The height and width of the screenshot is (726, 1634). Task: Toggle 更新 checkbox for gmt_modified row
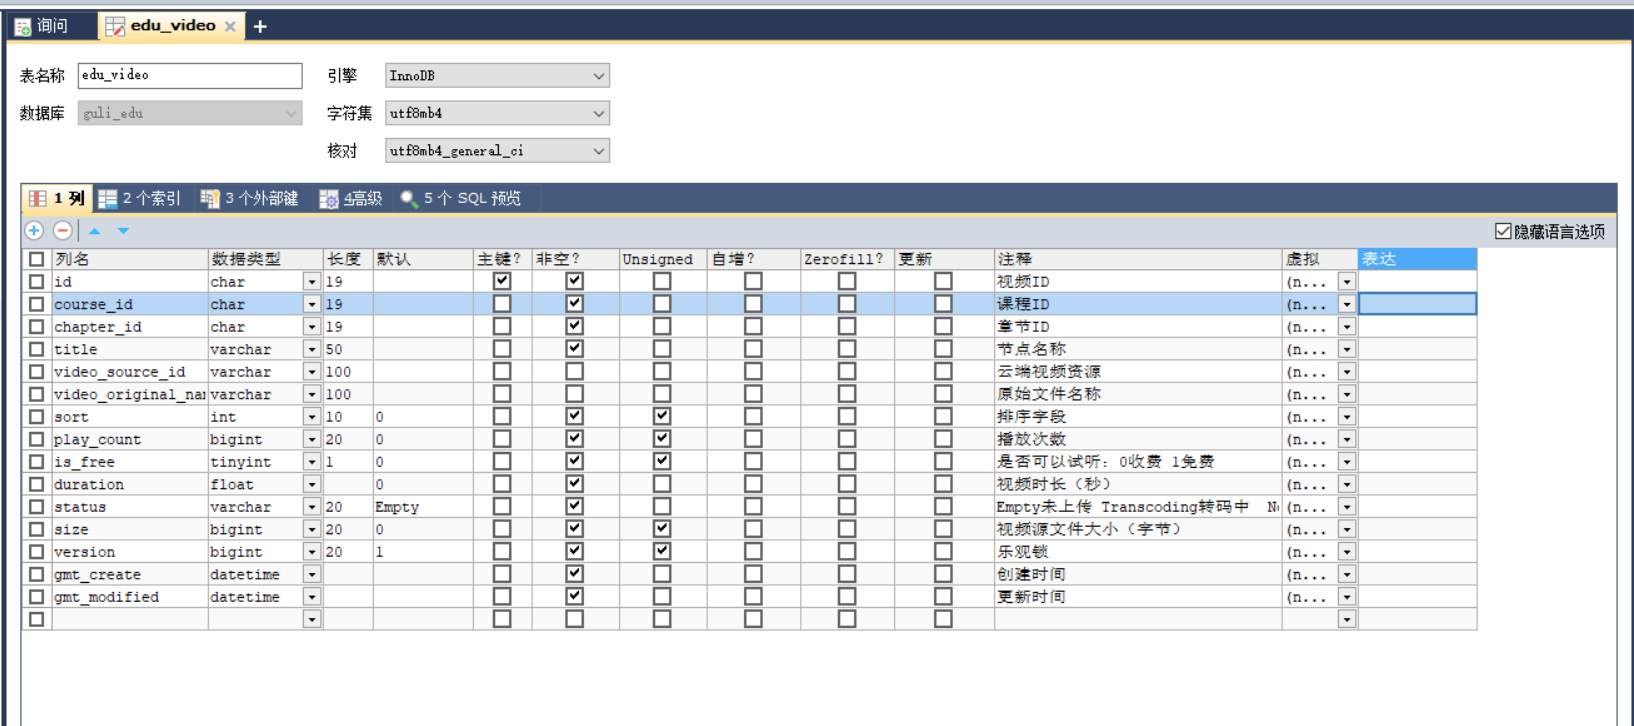tap(943, 596)
